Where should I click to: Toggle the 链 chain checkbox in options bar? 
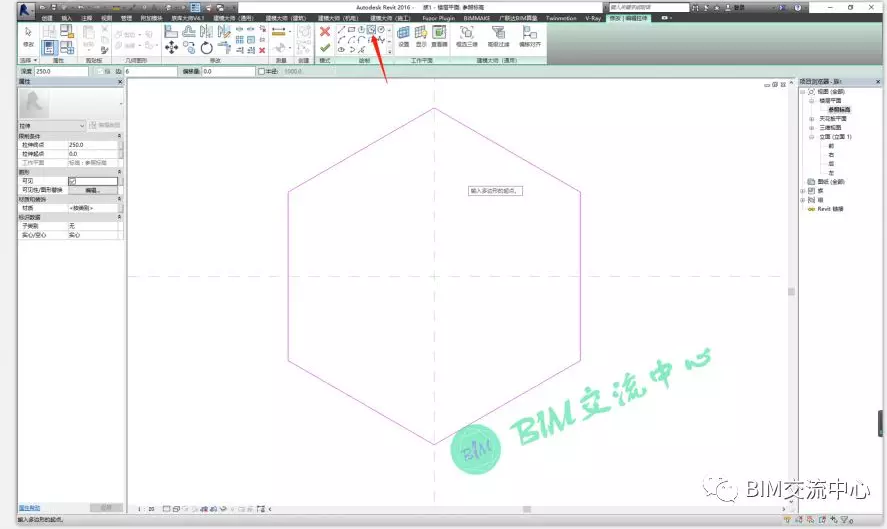coord(100,71)
